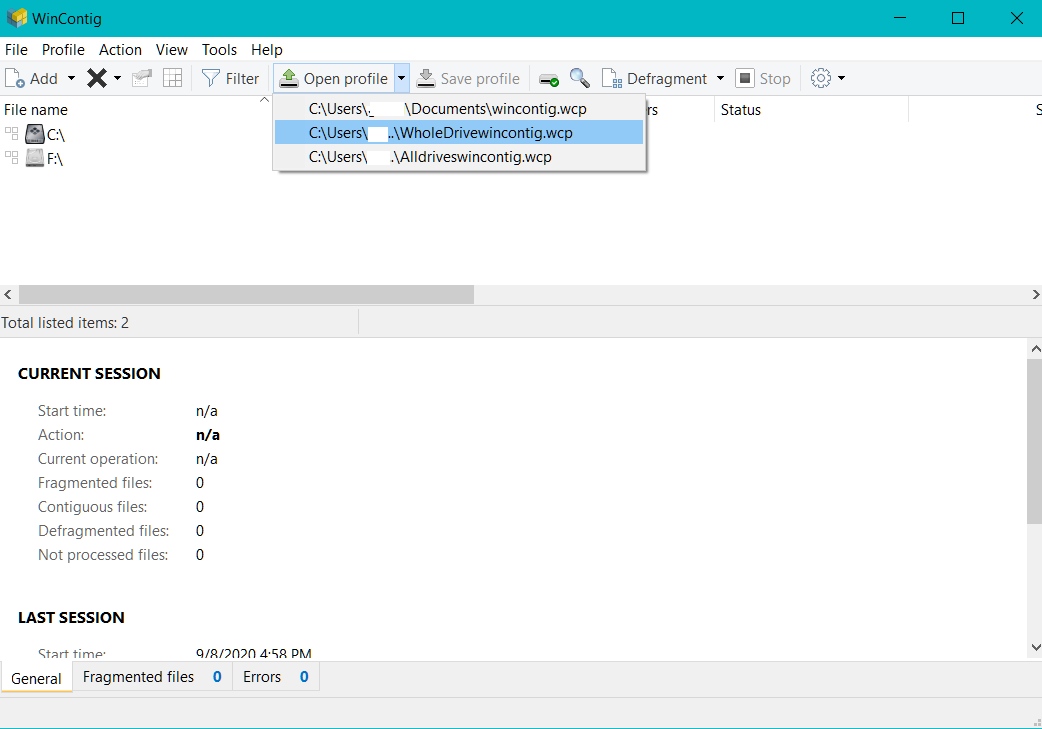
Task: Click the horizontal scrollbar left arrow
Action: coord(8,294)
